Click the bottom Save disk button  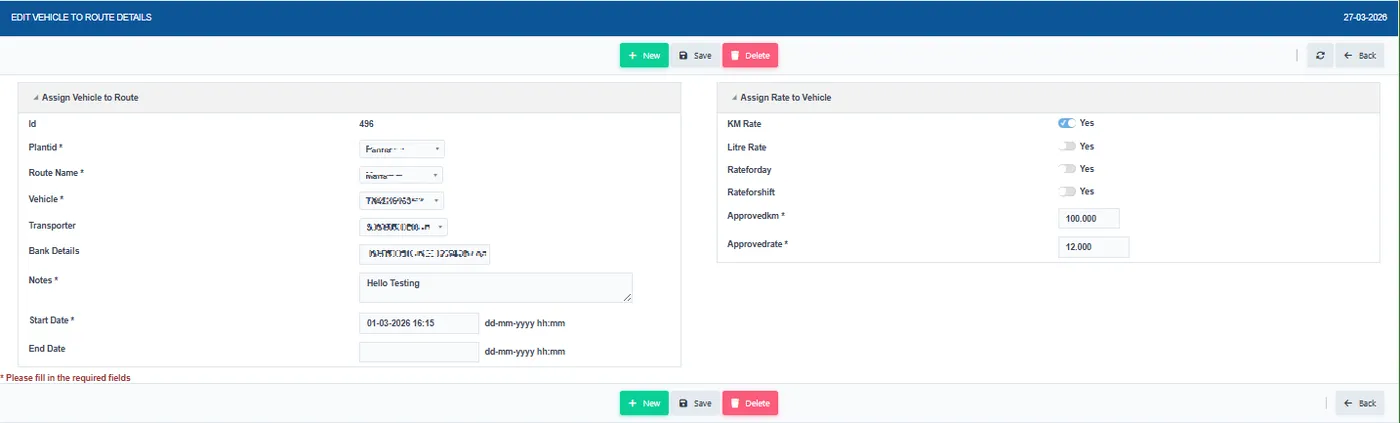point(695,403)
